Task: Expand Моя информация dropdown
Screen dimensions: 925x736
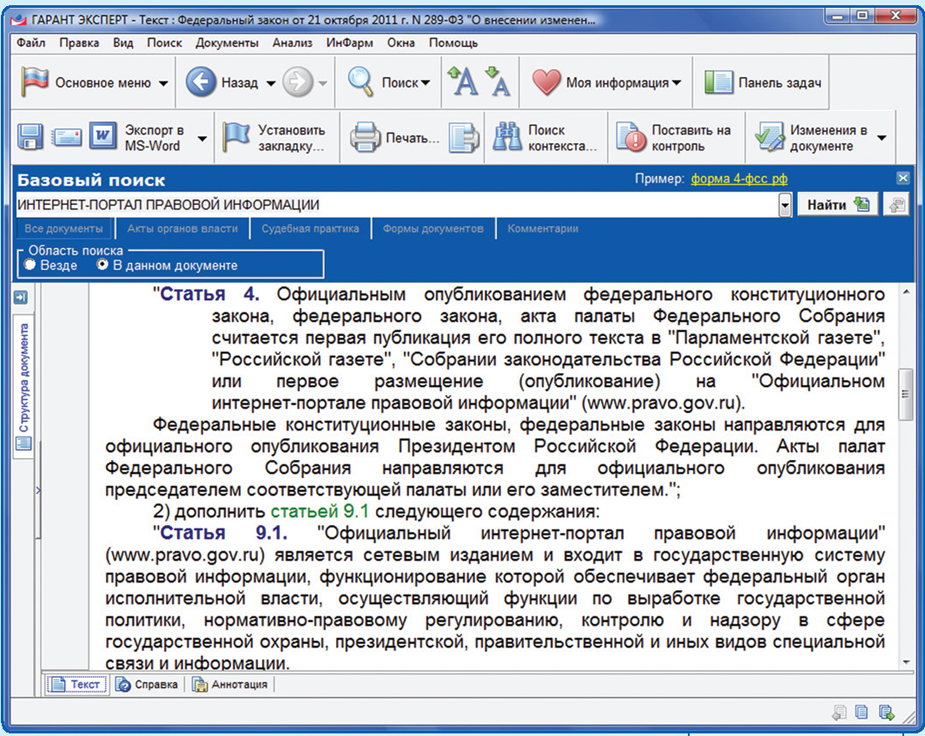Action: pyautogui.click(x=677, y=84)
